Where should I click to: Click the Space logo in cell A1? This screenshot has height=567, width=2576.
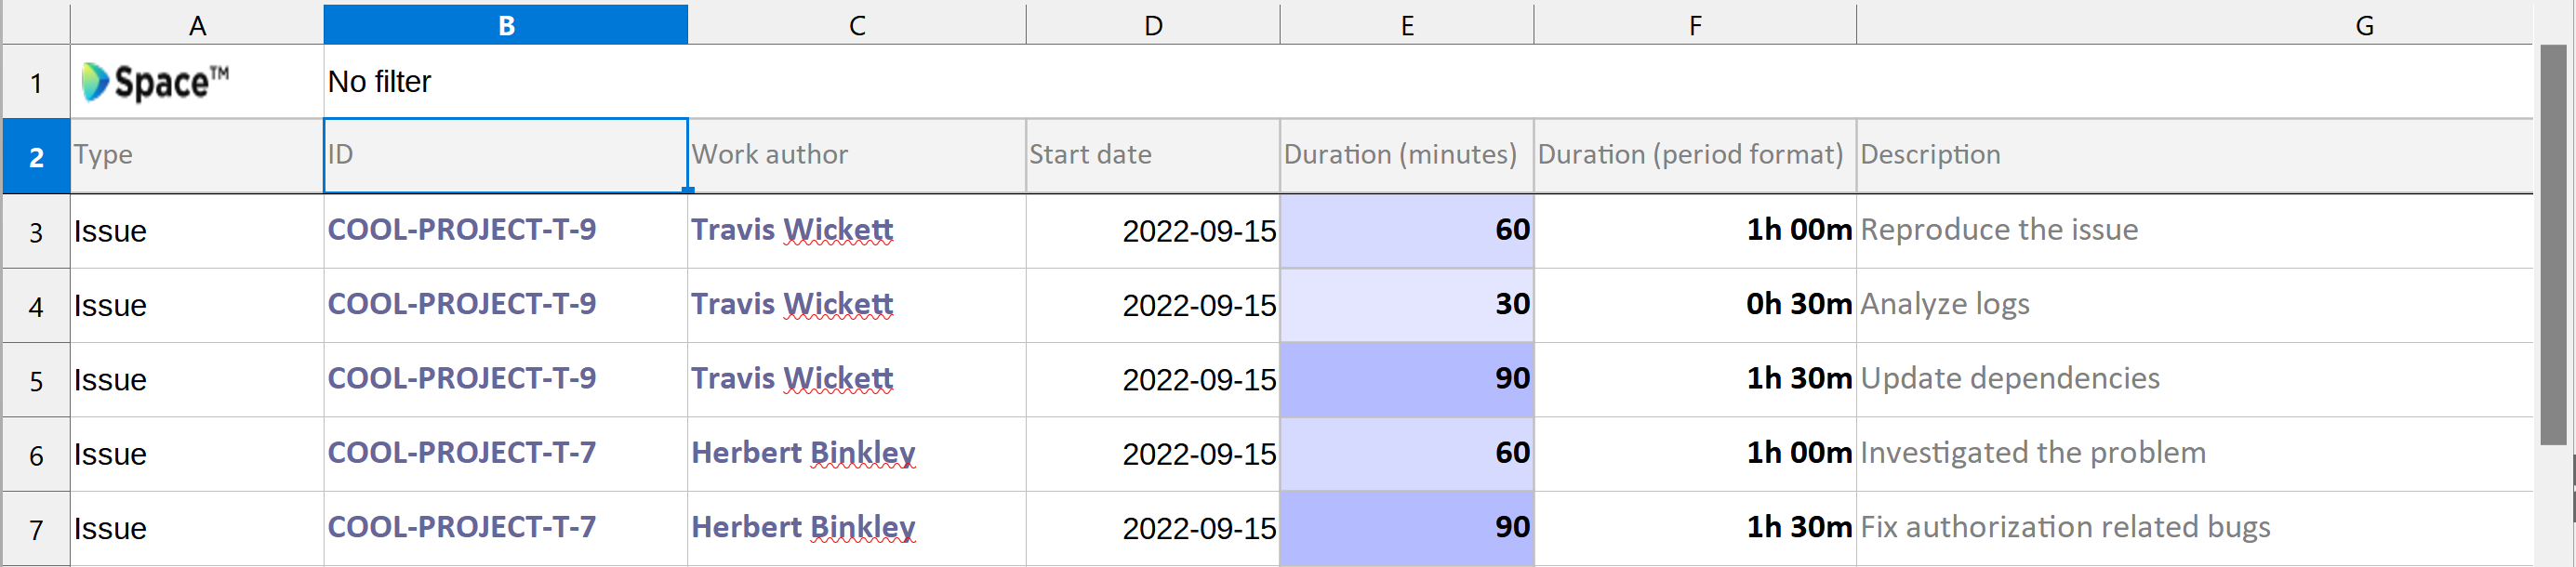(155, 82)
